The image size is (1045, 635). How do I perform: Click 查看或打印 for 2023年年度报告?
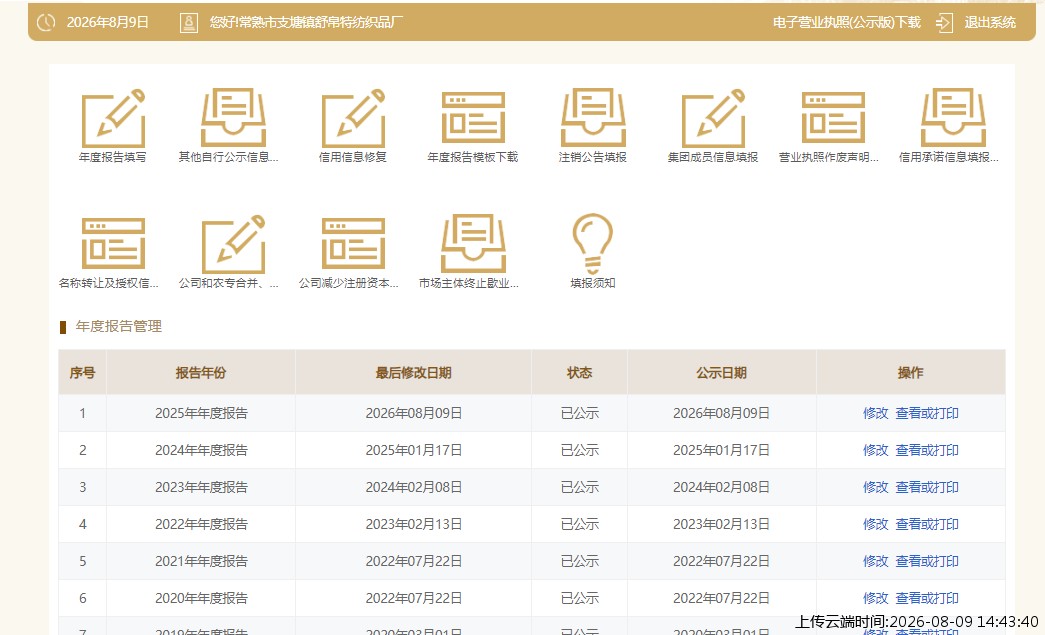pyautogui.click(x=927, y=487)
